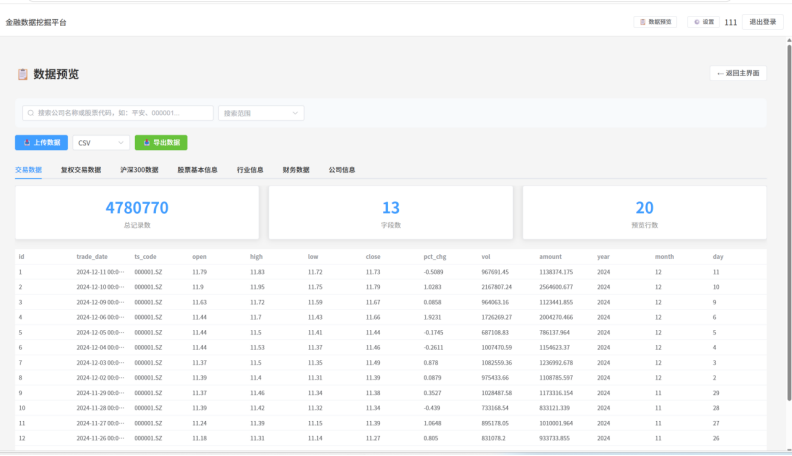This screenshot has width=792, height=456.
Task: Click the 金融数据挖掘平台 title
Action: [x=36, y=22]
